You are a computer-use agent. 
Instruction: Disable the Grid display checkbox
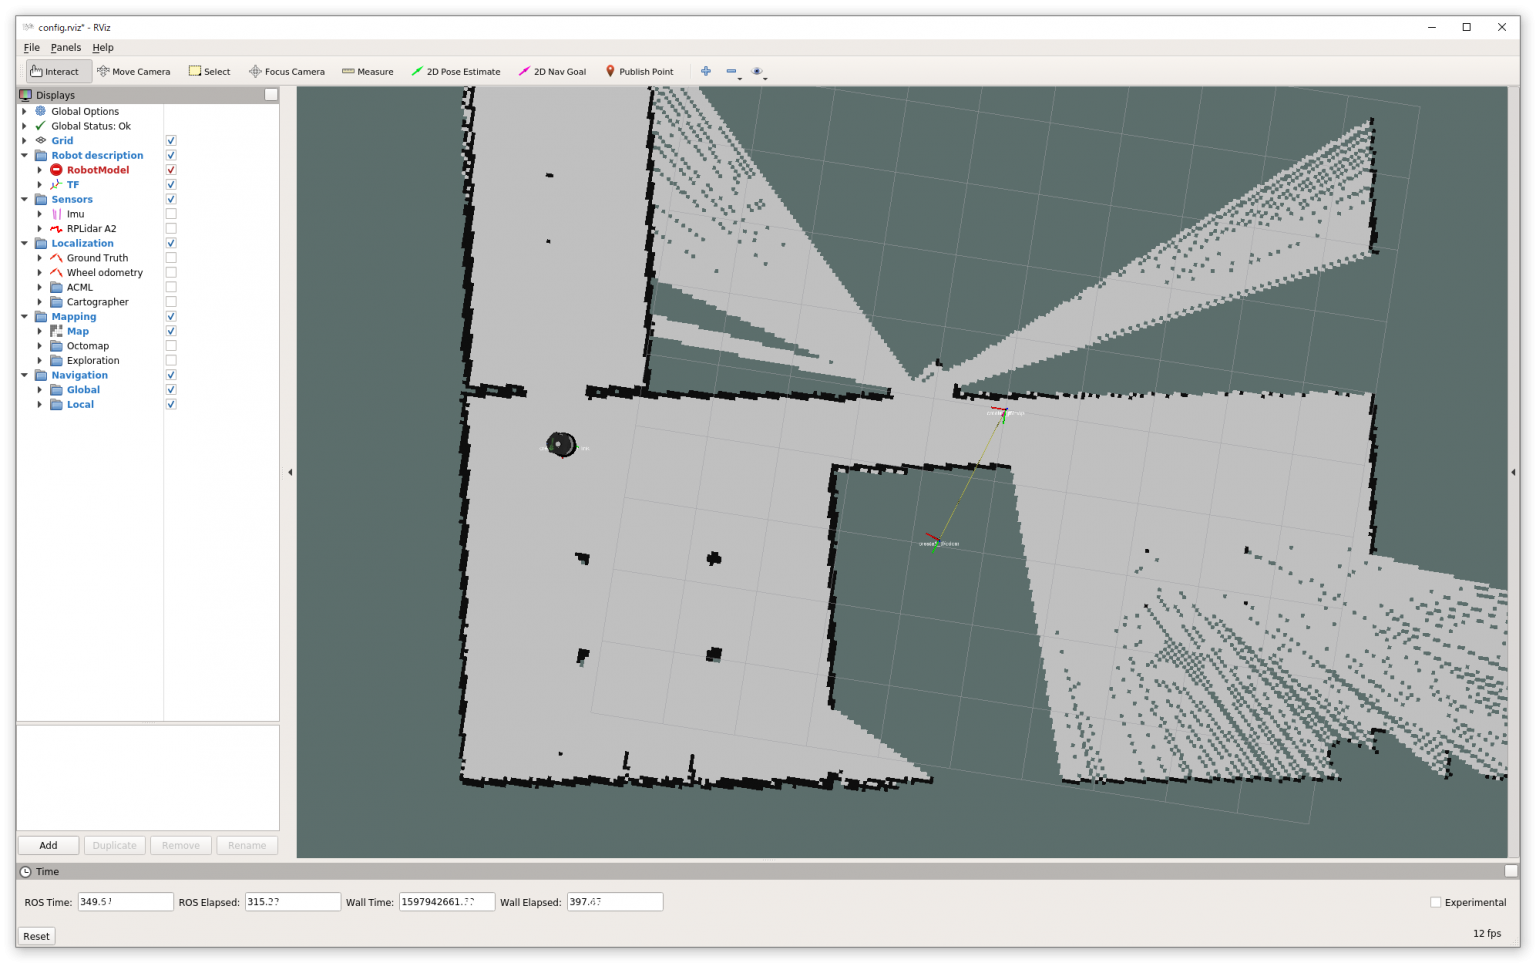point(171,141)
